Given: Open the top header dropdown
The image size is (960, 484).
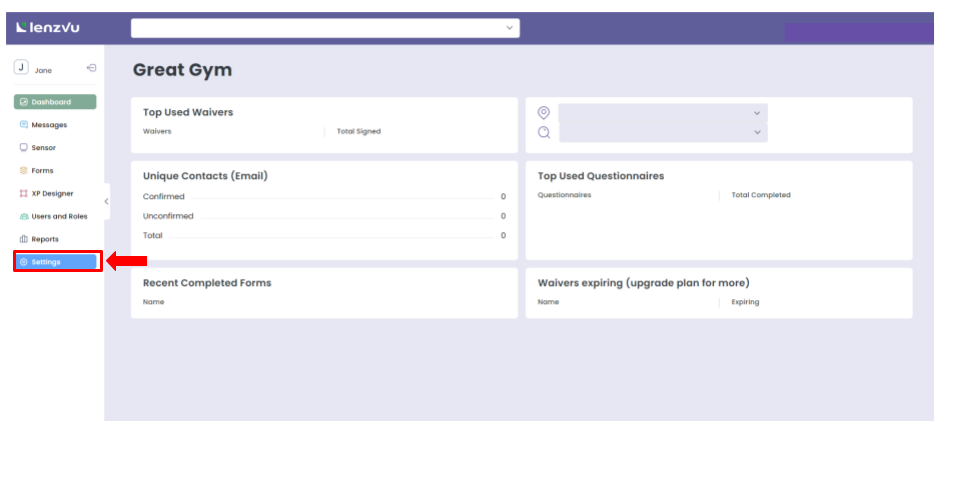Looking at the screenshot, I should tap(325, 28).
